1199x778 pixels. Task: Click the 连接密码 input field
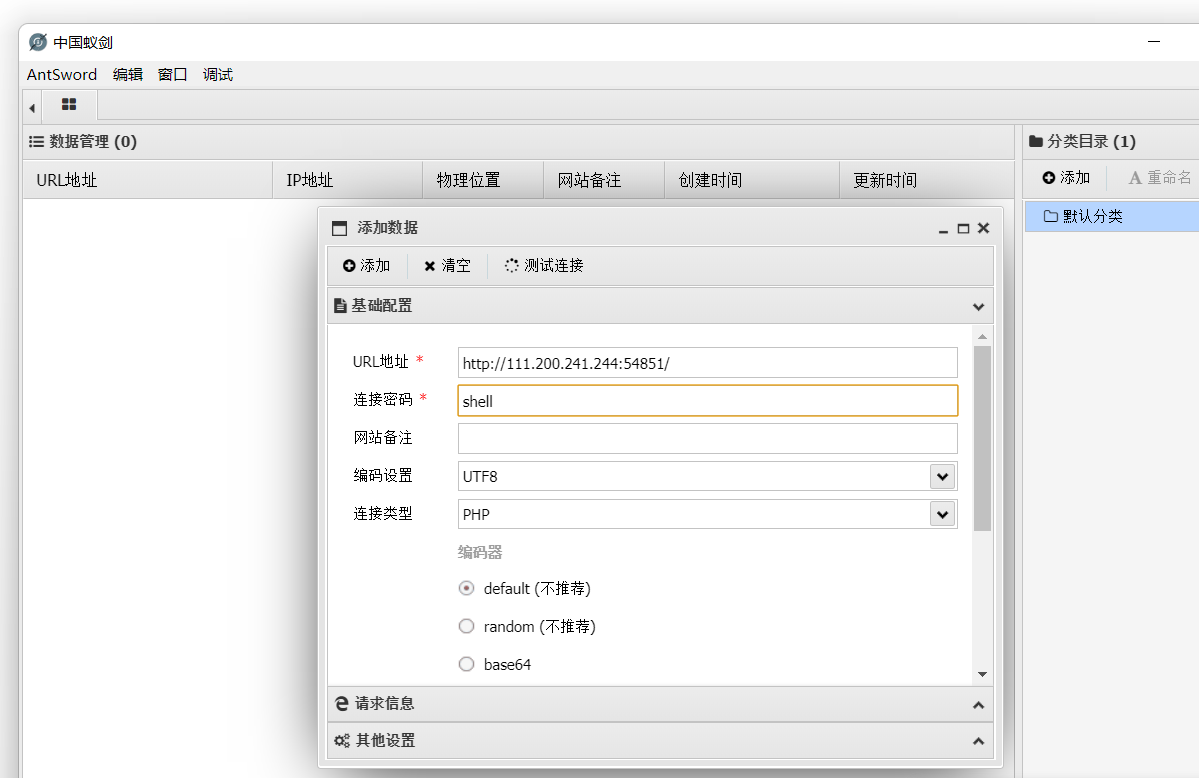tap(707, 401)
